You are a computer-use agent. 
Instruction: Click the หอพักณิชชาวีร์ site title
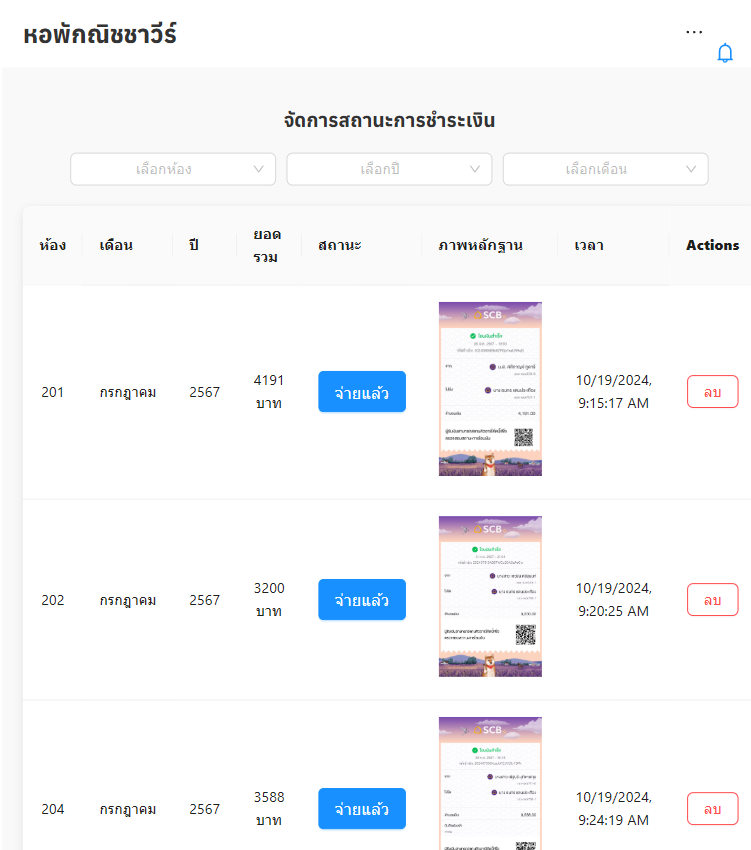coord(100,35)
